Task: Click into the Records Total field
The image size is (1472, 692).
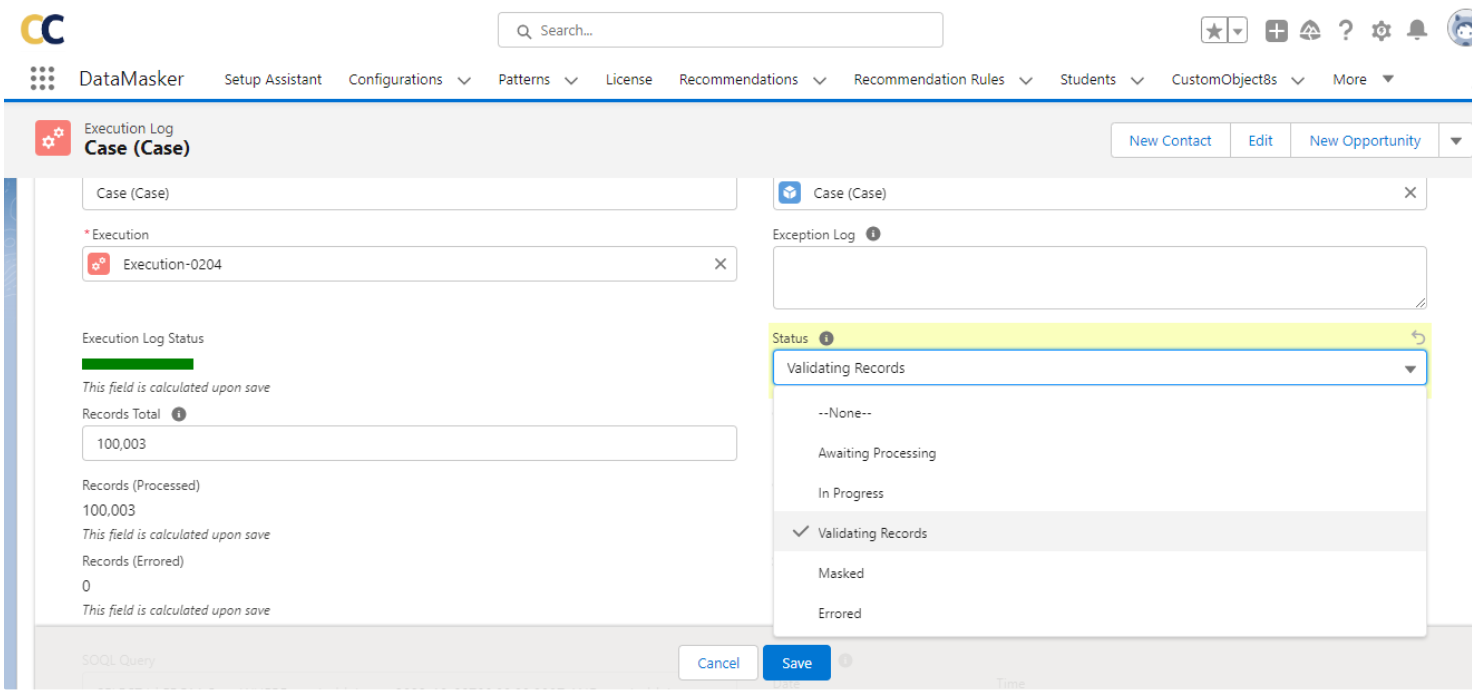Action: click(x=408, y=443)
